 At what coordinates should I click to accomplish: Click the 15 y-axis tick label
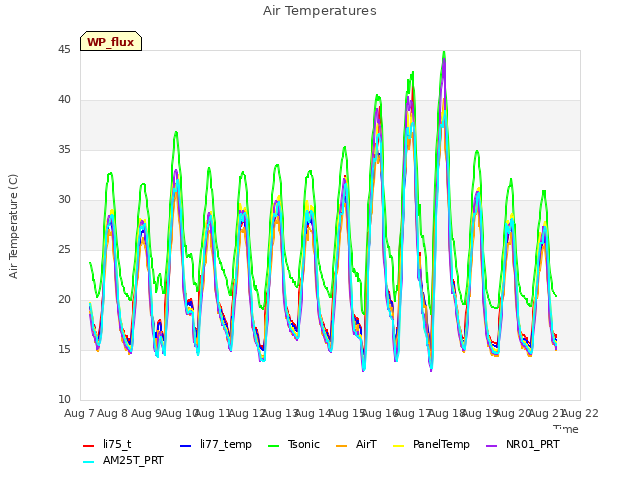[x=64, y=350]
